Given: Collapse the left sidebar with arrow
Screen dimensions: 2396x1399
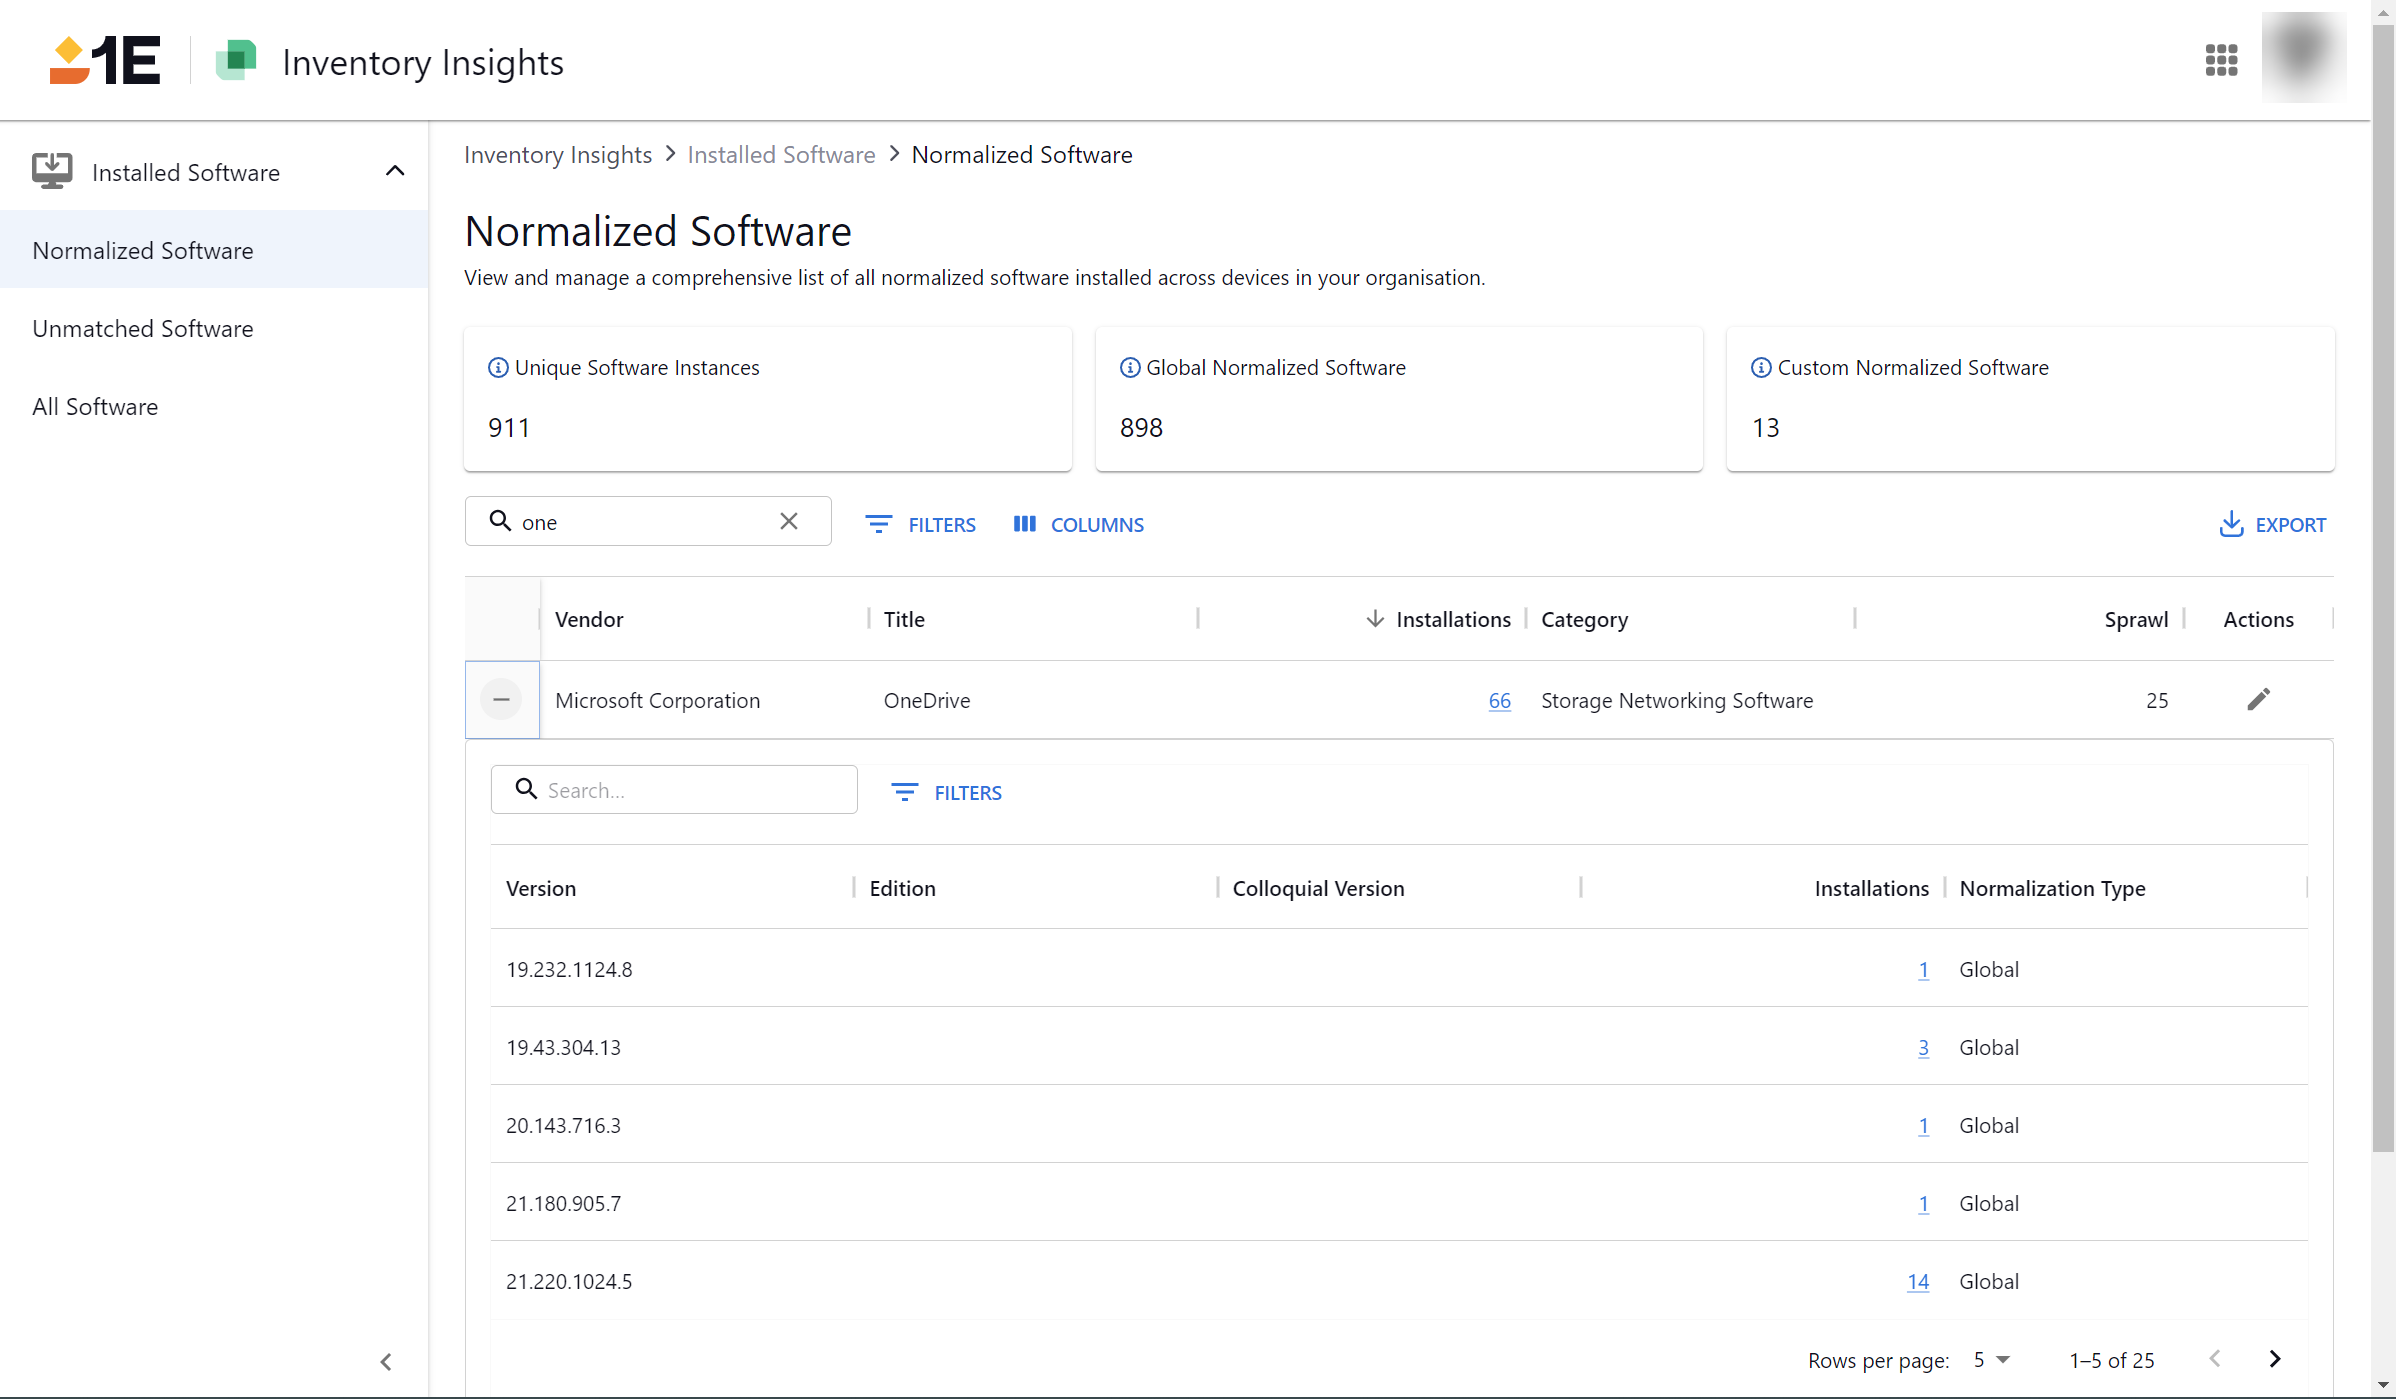Looking at the screenshot, I should tap(386, 1361).
